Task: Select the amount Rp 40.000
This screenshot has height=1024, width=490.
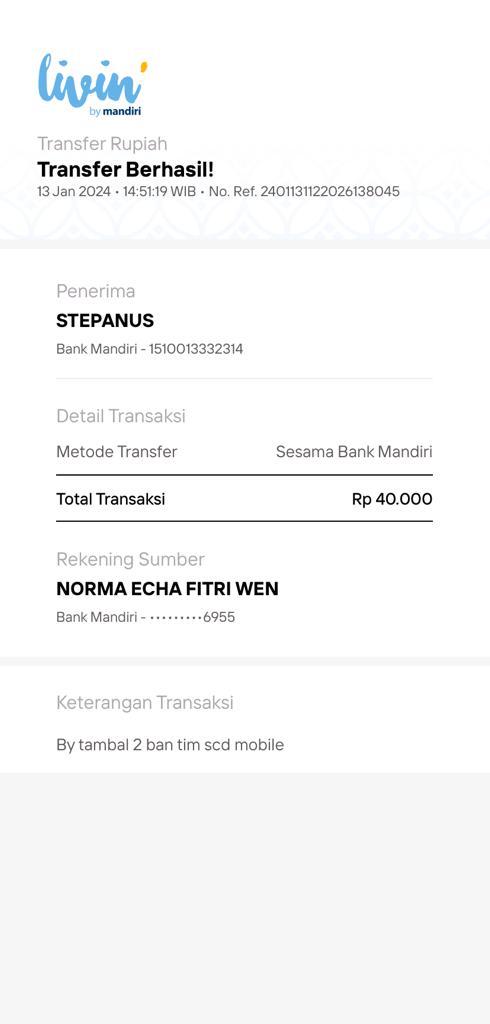Action: 392,500
